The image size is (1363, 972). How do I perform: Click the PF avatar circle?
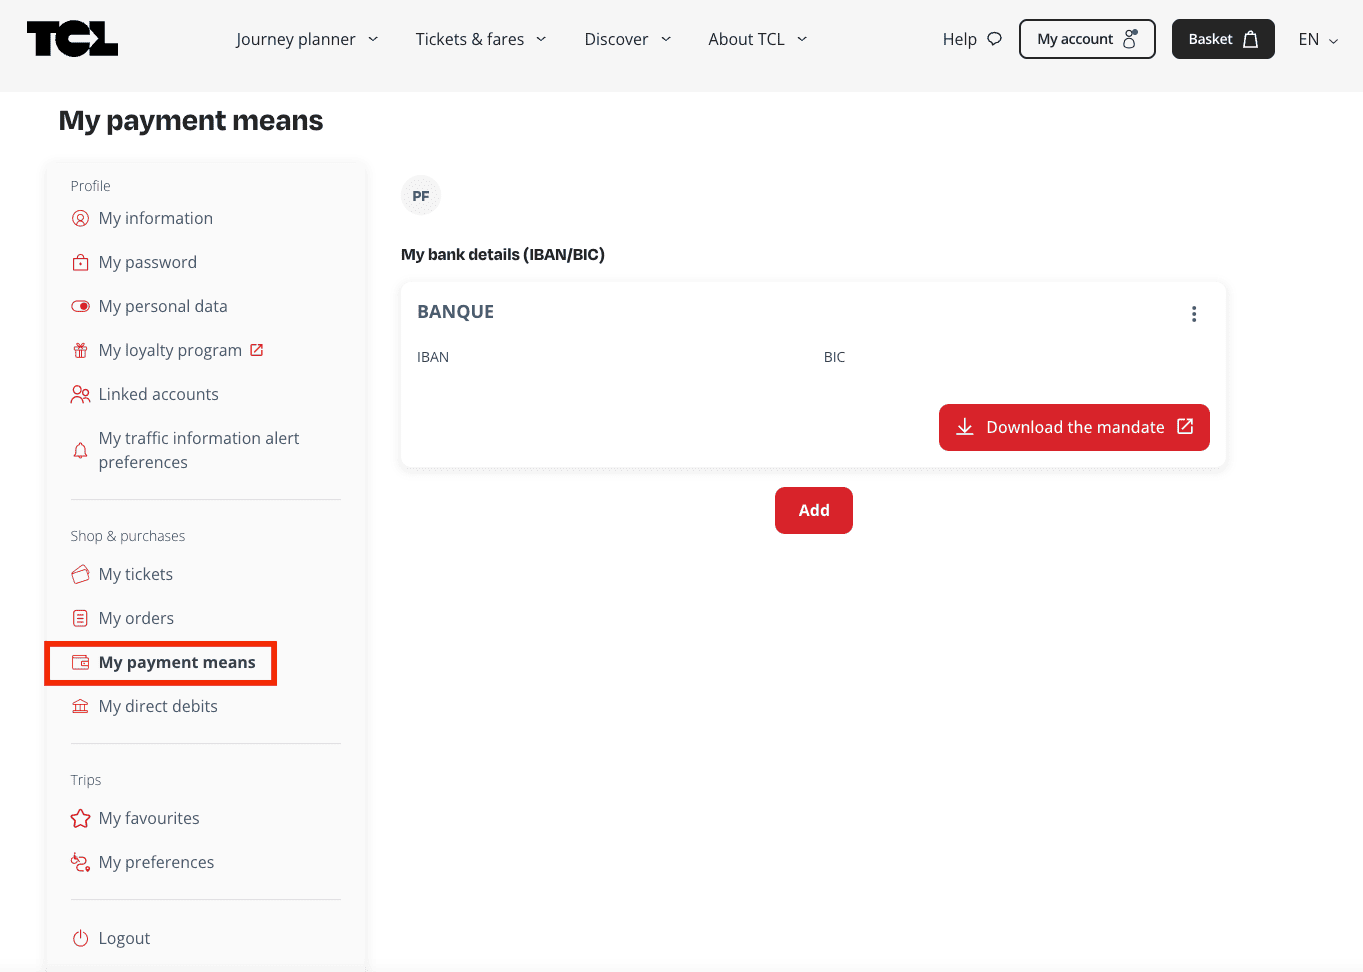pos(421,196)
